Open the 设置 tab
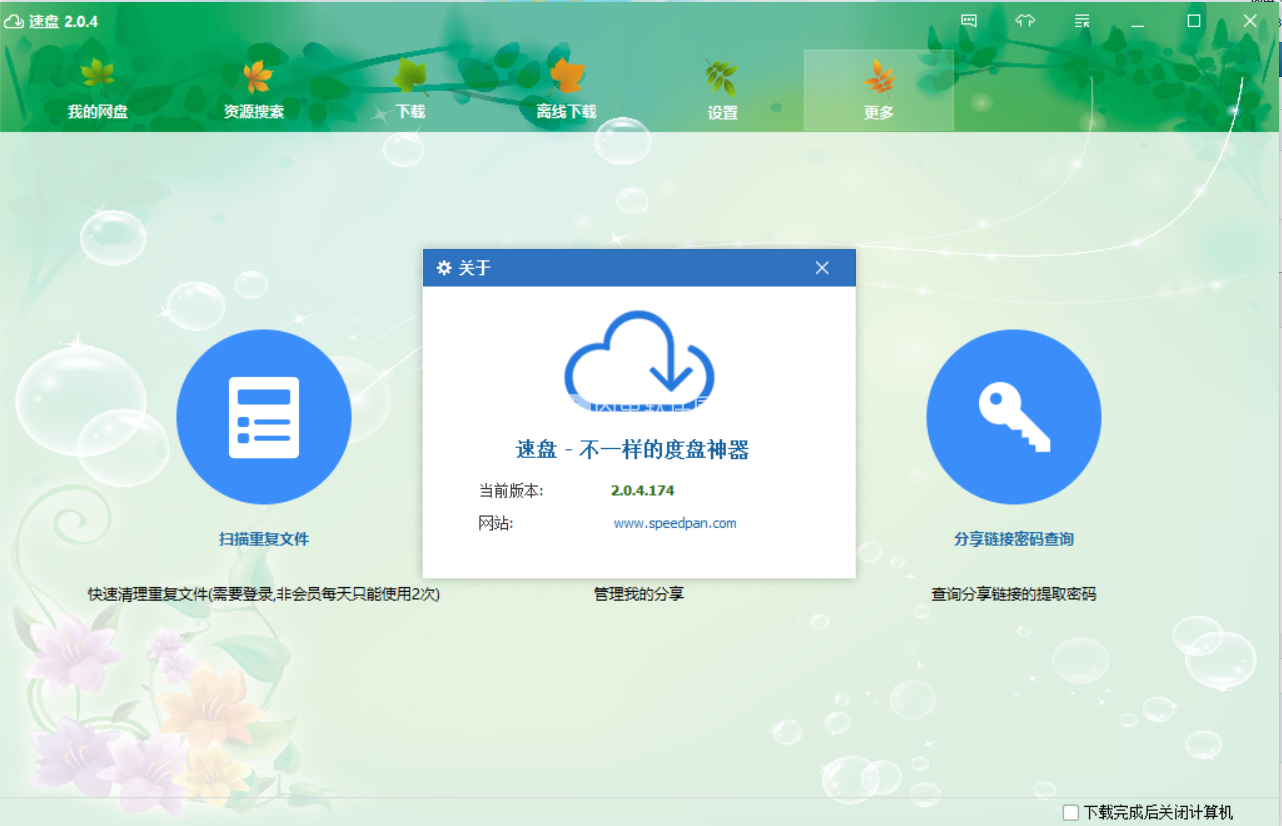This screenshot has width=1282, height=826. (722, 91)
